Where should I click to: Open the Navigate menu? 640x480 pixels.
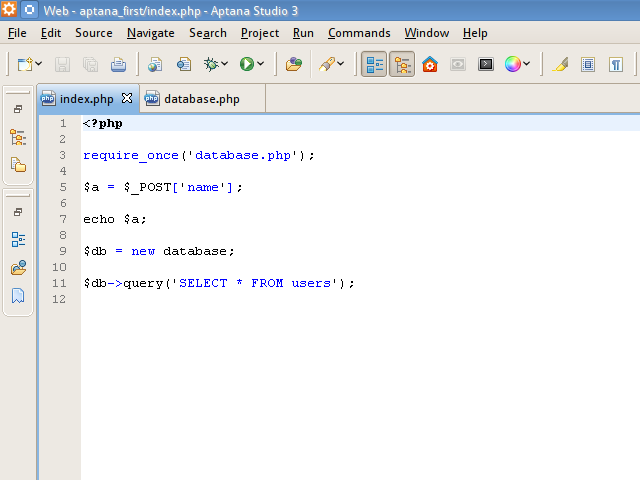pyautogui.click(x=150, y=33)
